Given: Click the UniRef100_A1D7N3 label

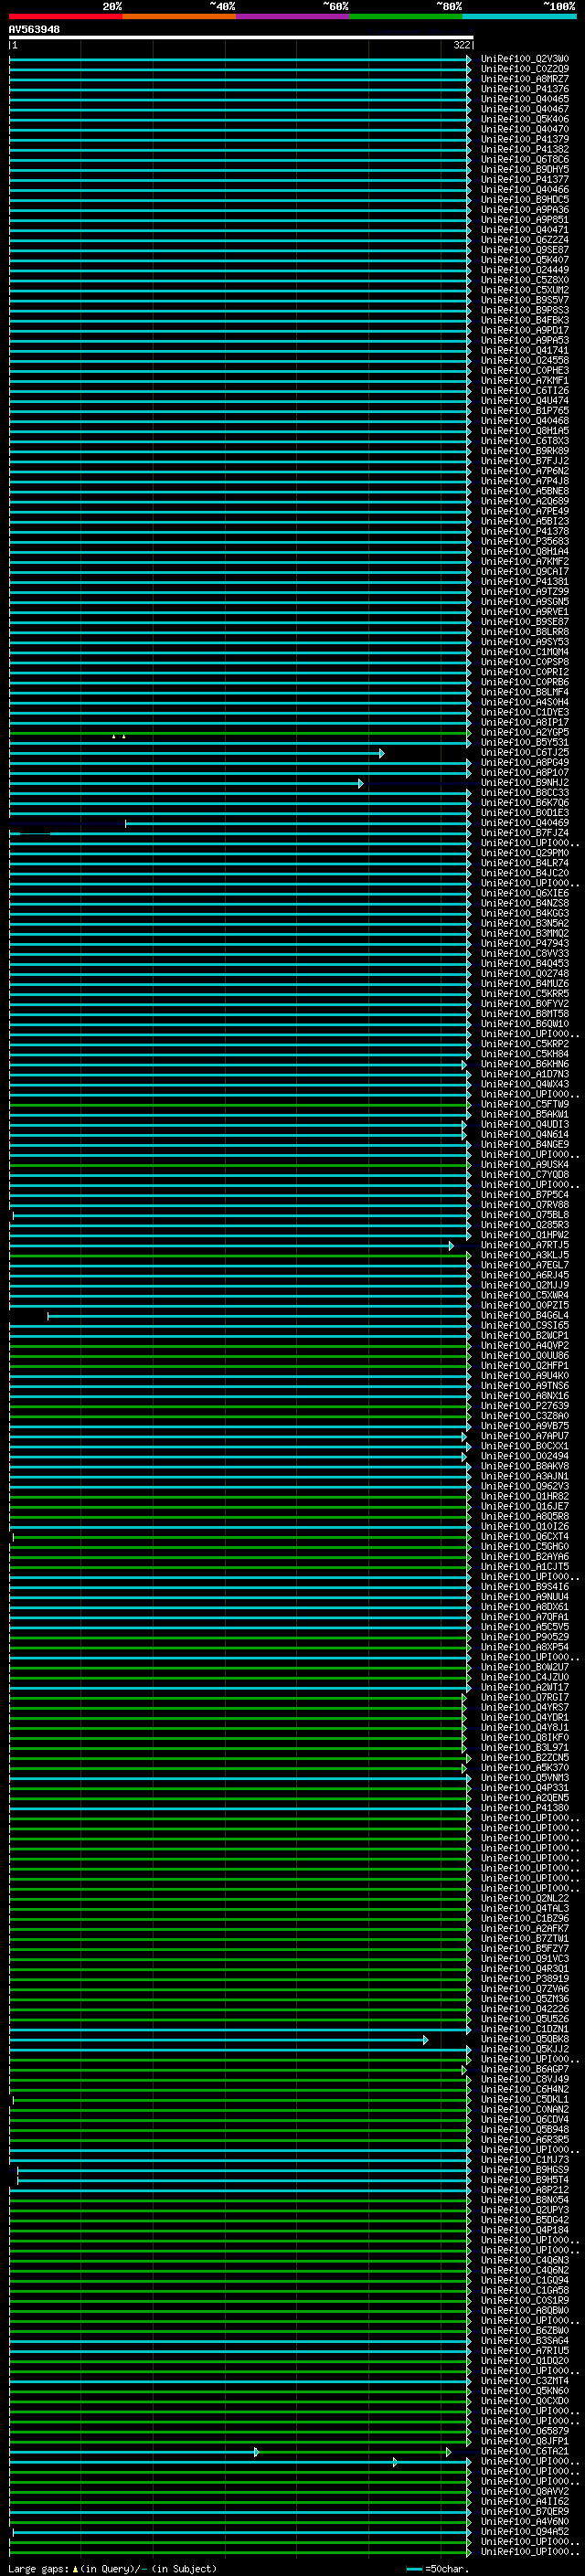Looking at the screenshot, I should [x=525, y=1074].
